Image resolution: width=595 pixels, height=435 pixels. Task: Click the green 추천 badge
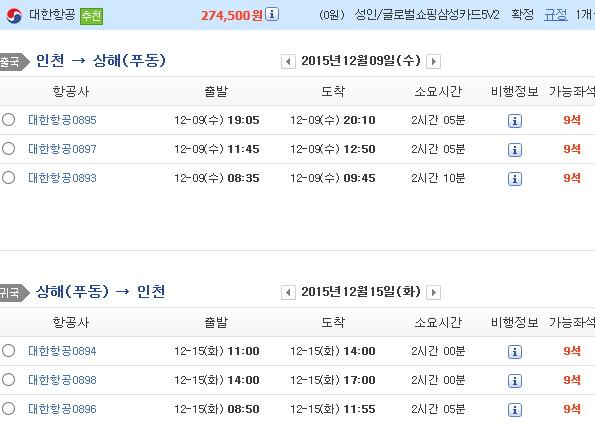click(91, 16)
